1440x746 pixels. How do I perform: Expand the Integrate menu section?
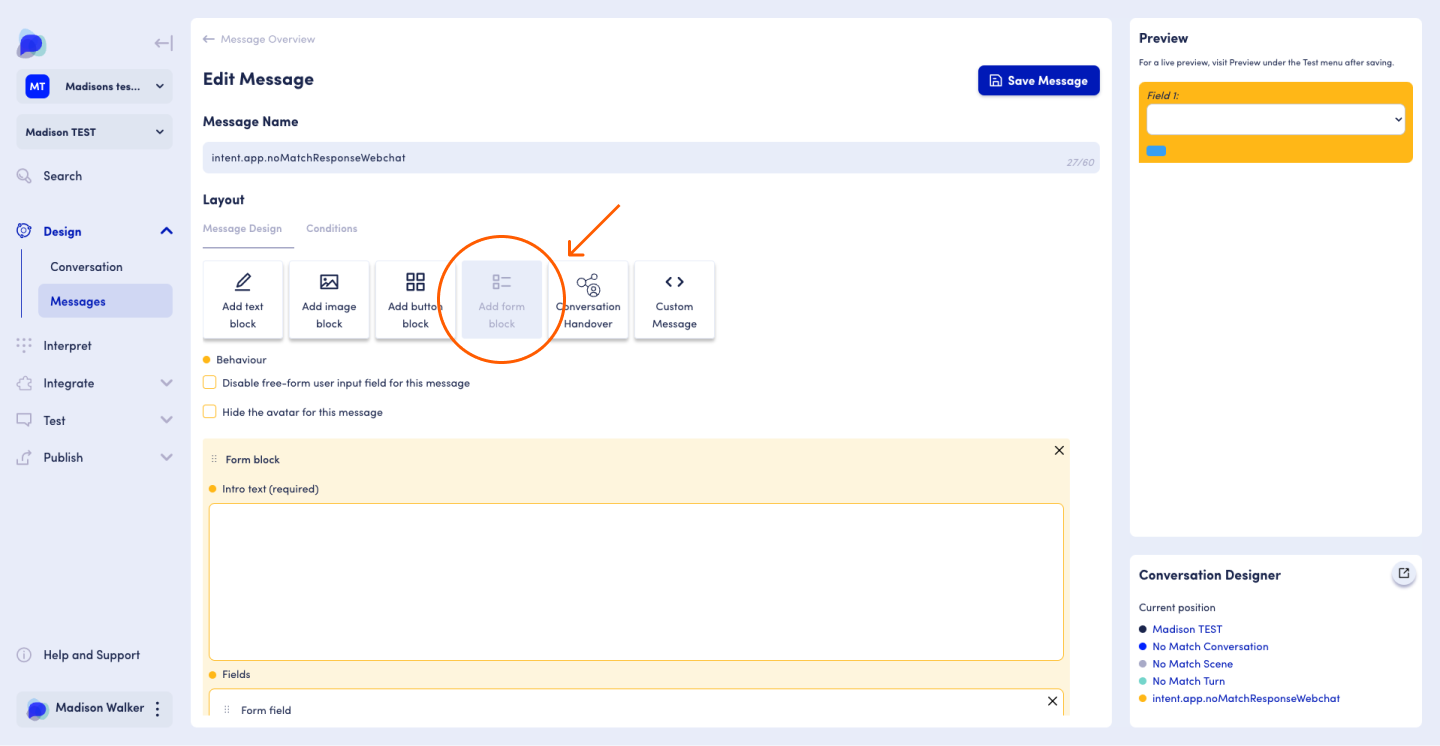(166, 383)
